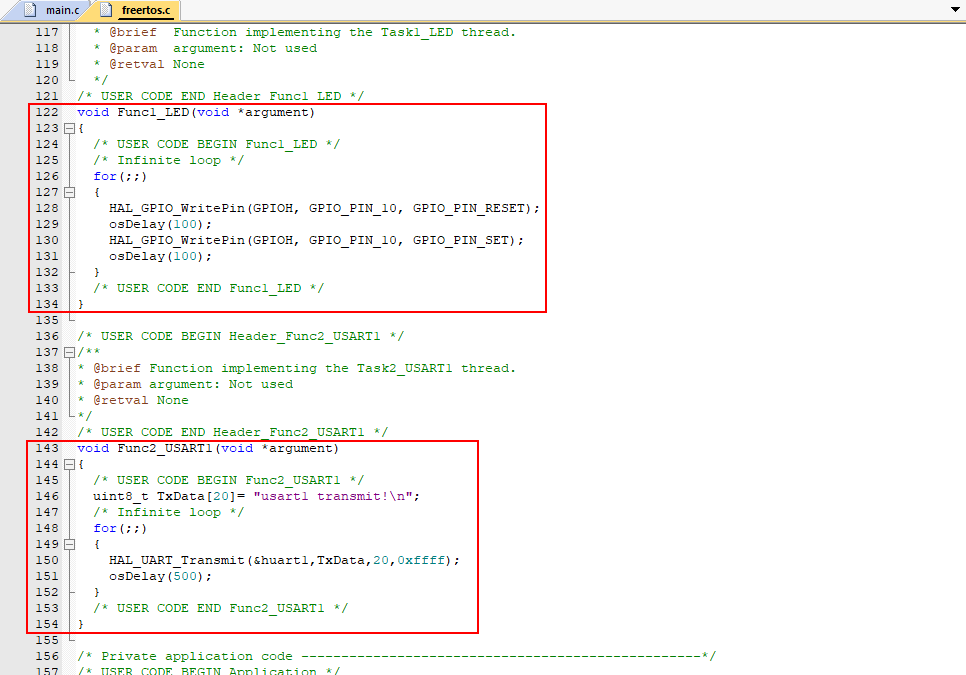Click the string "usart1 transmit!\n" on line 146

[x=333, y=496]
